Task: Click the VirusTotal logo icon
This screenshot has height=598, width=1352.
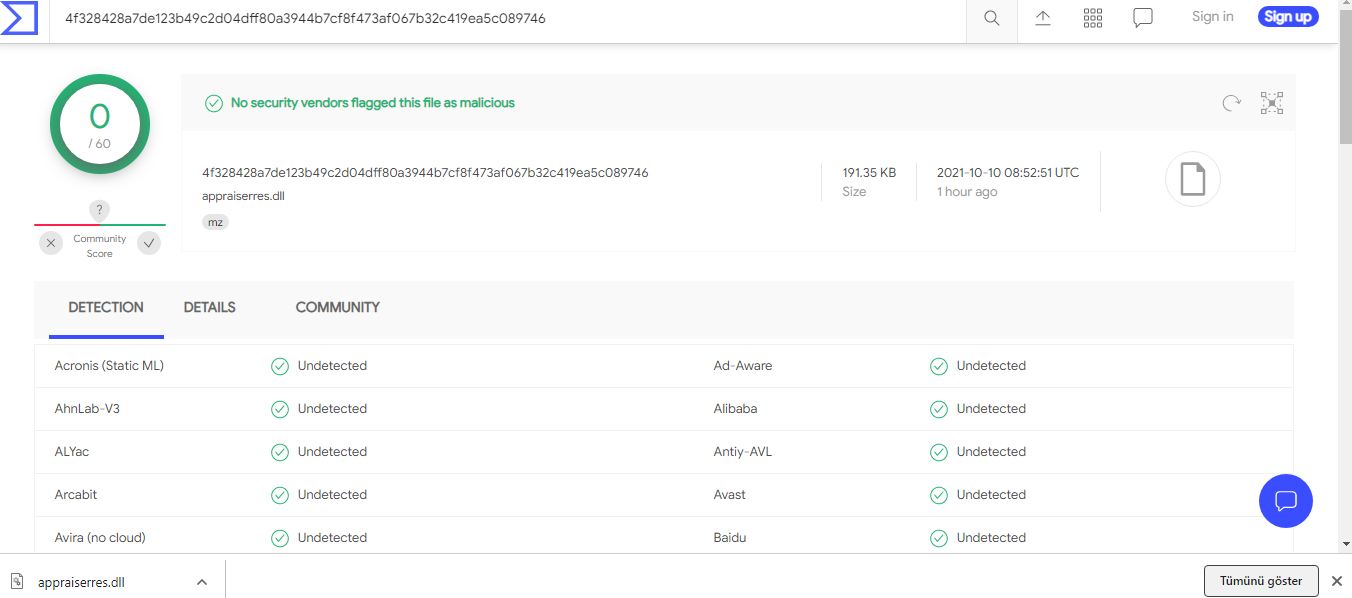Action: pos(19,18)
